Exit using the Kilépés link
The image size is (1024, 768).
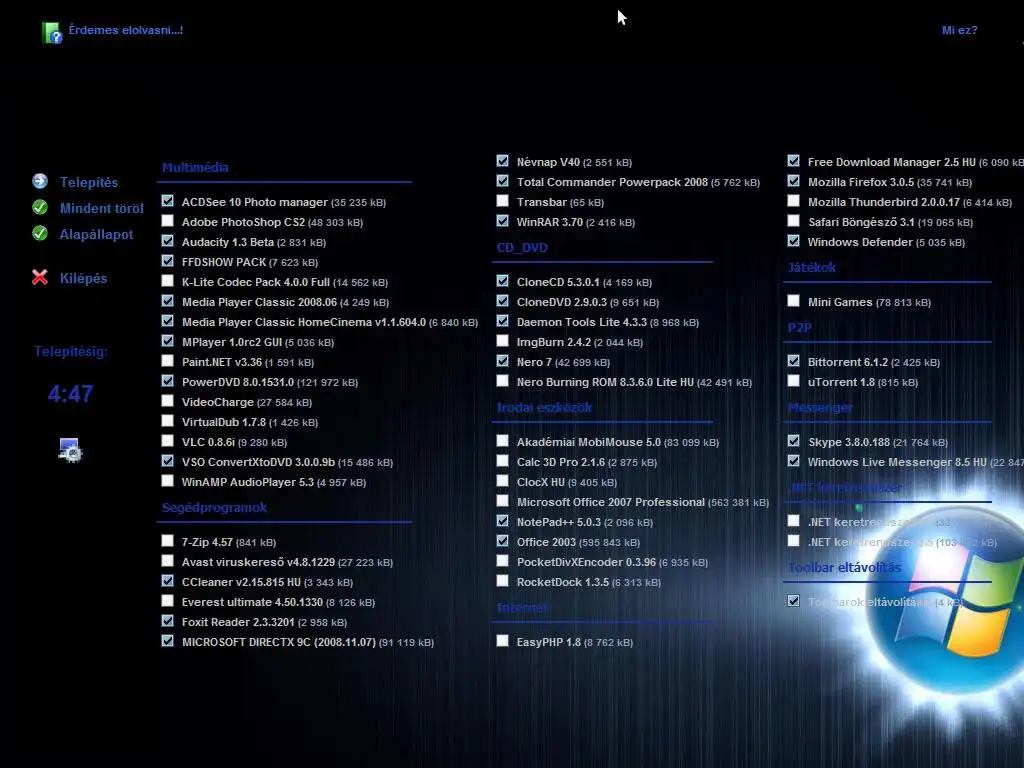tap(83, 278)
